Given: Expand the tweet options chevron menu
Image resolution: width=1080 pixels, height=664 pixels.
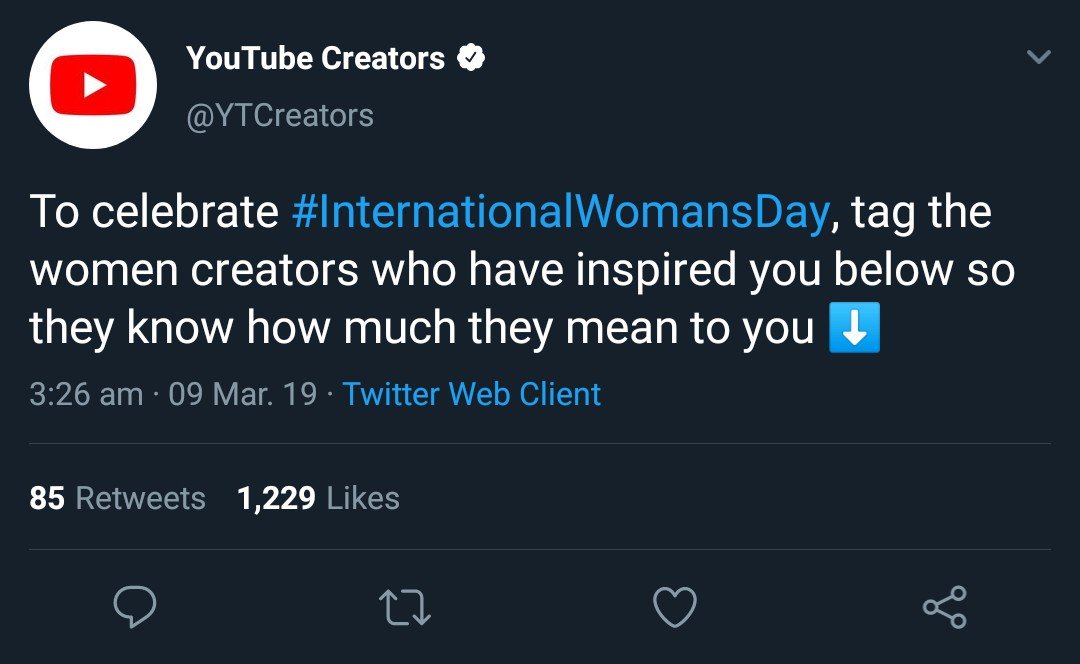Looking at the screenshot, I should (x=1039, y=58).
